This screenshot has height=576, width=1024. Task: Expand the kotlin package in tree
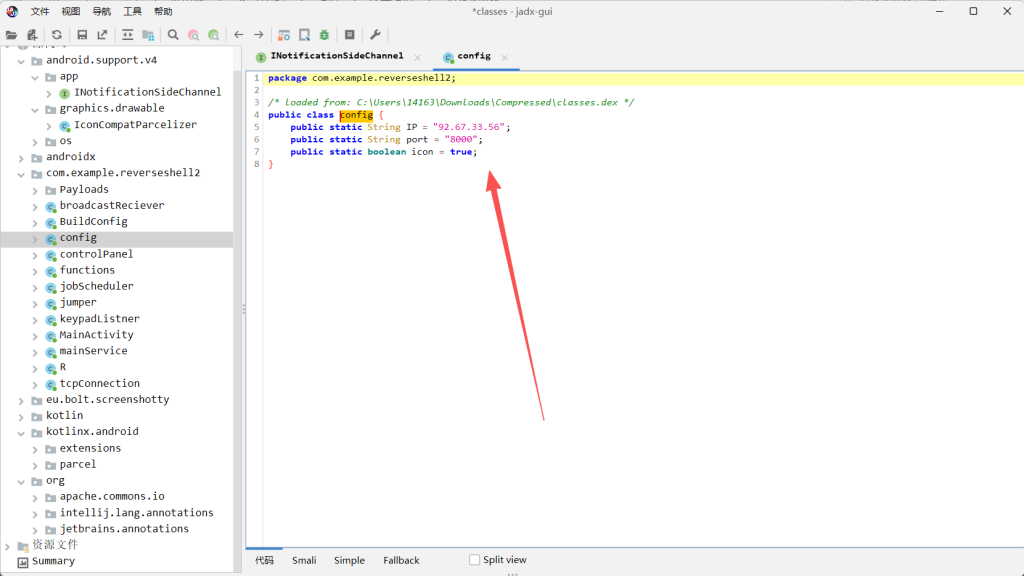(23, 415)
